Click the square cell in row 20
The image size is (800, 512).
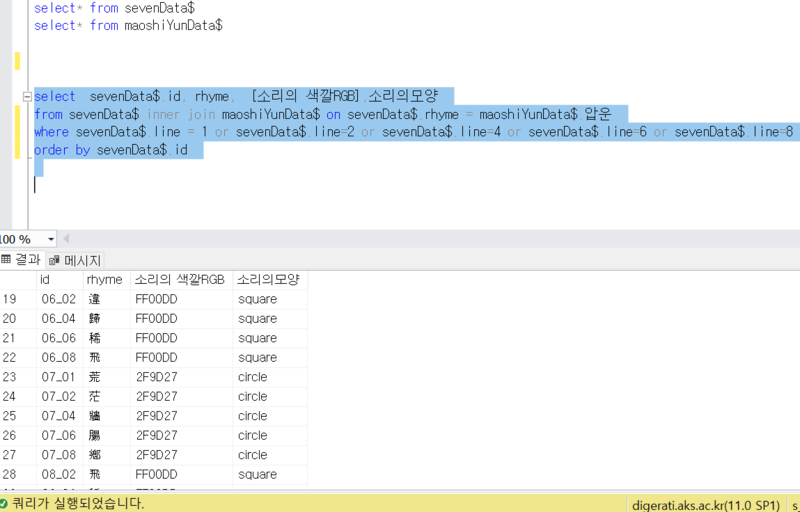click(270, 319)
